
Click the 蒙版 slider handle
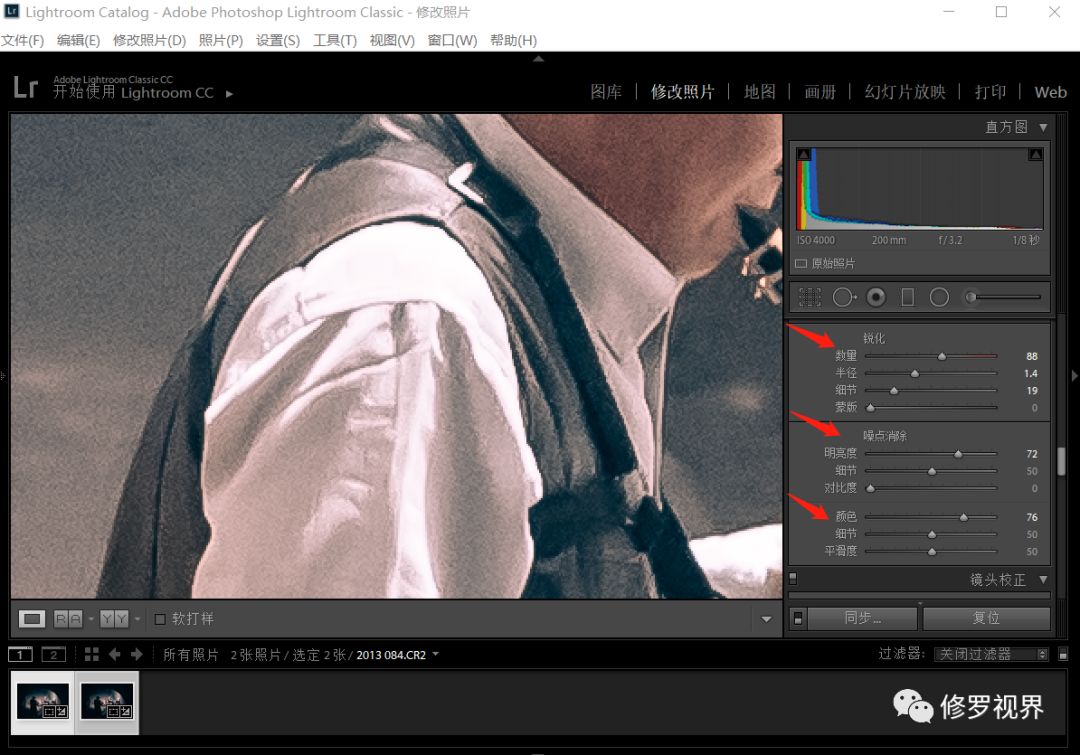click(871, 408)
